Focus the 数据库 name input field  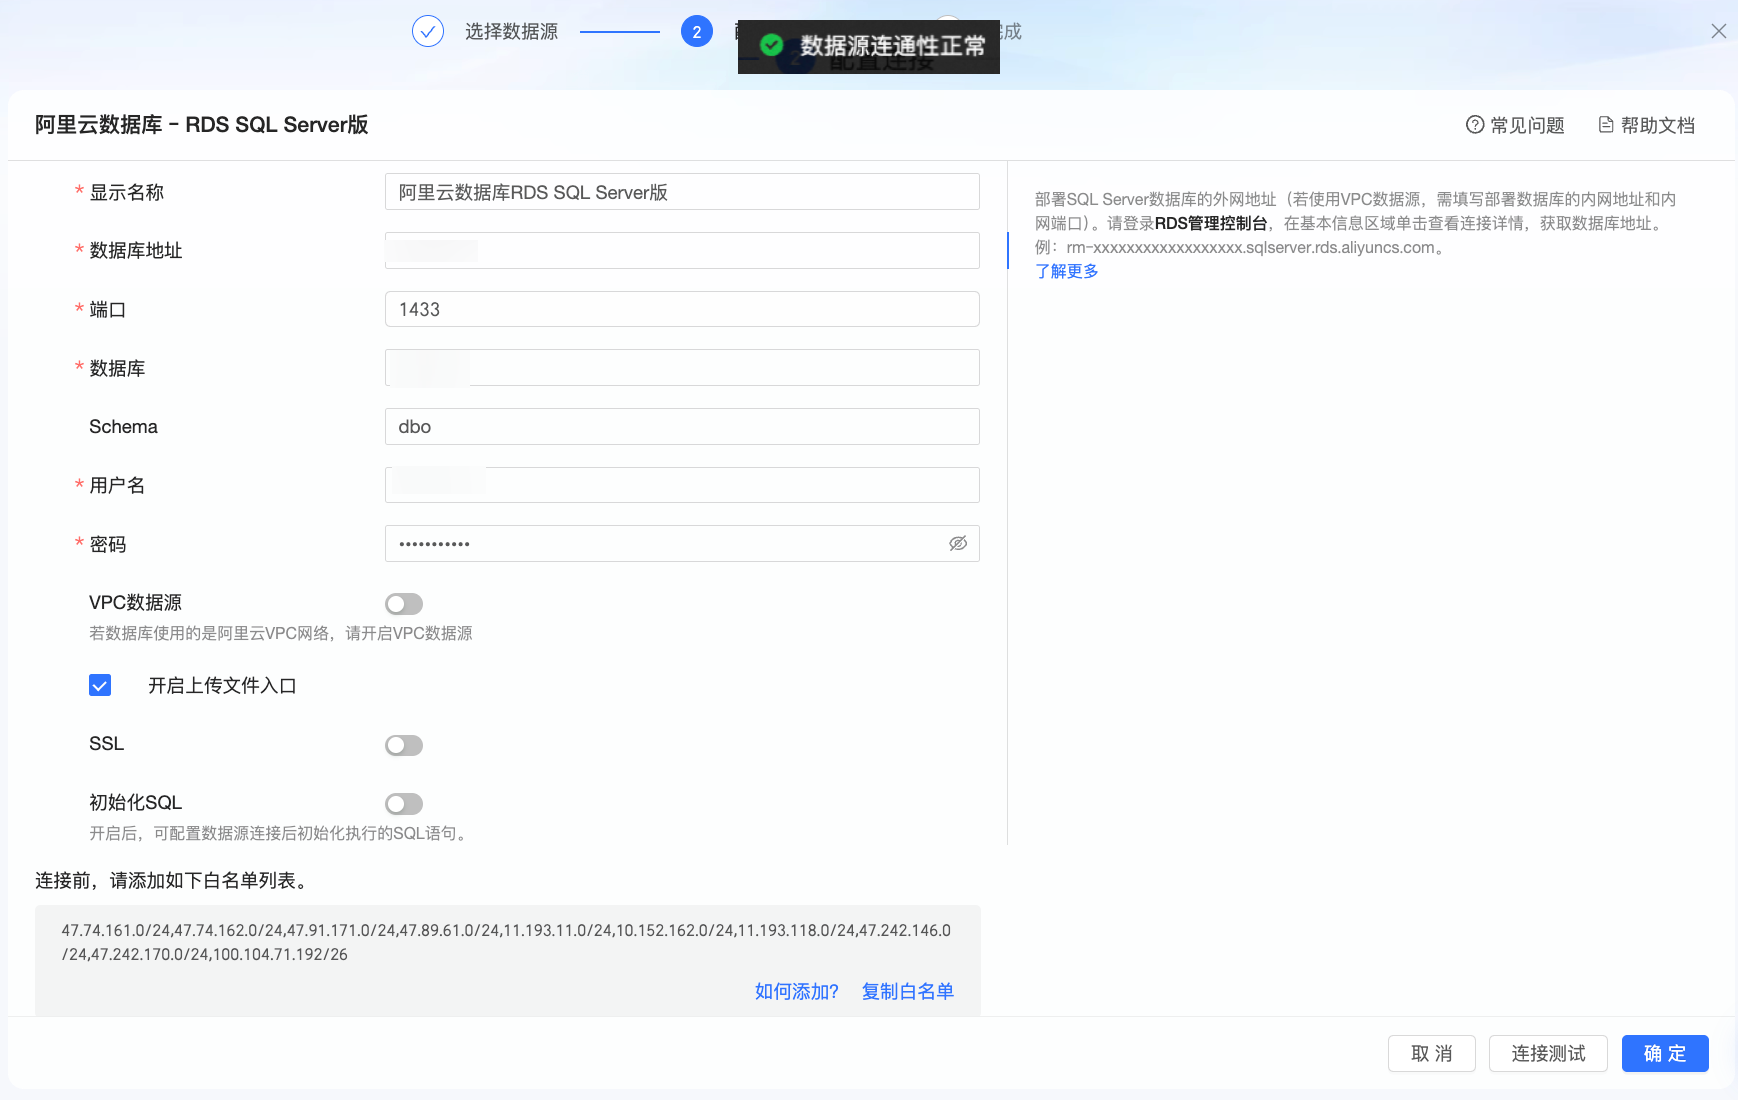point(682,368)
